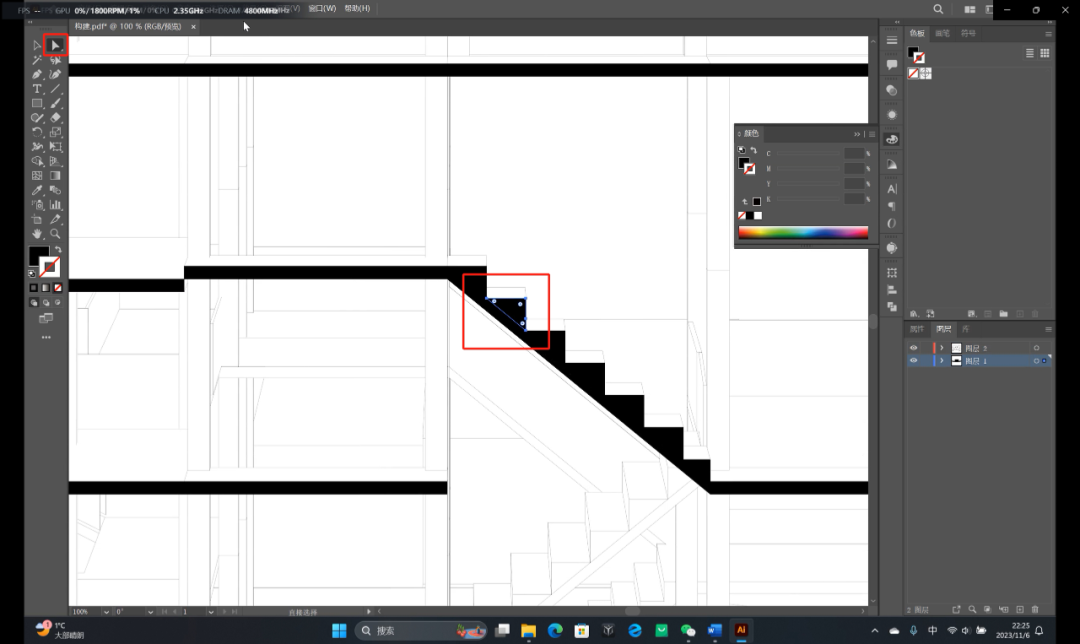
Task: Select the Artboard tool
Action: [37, 219]
